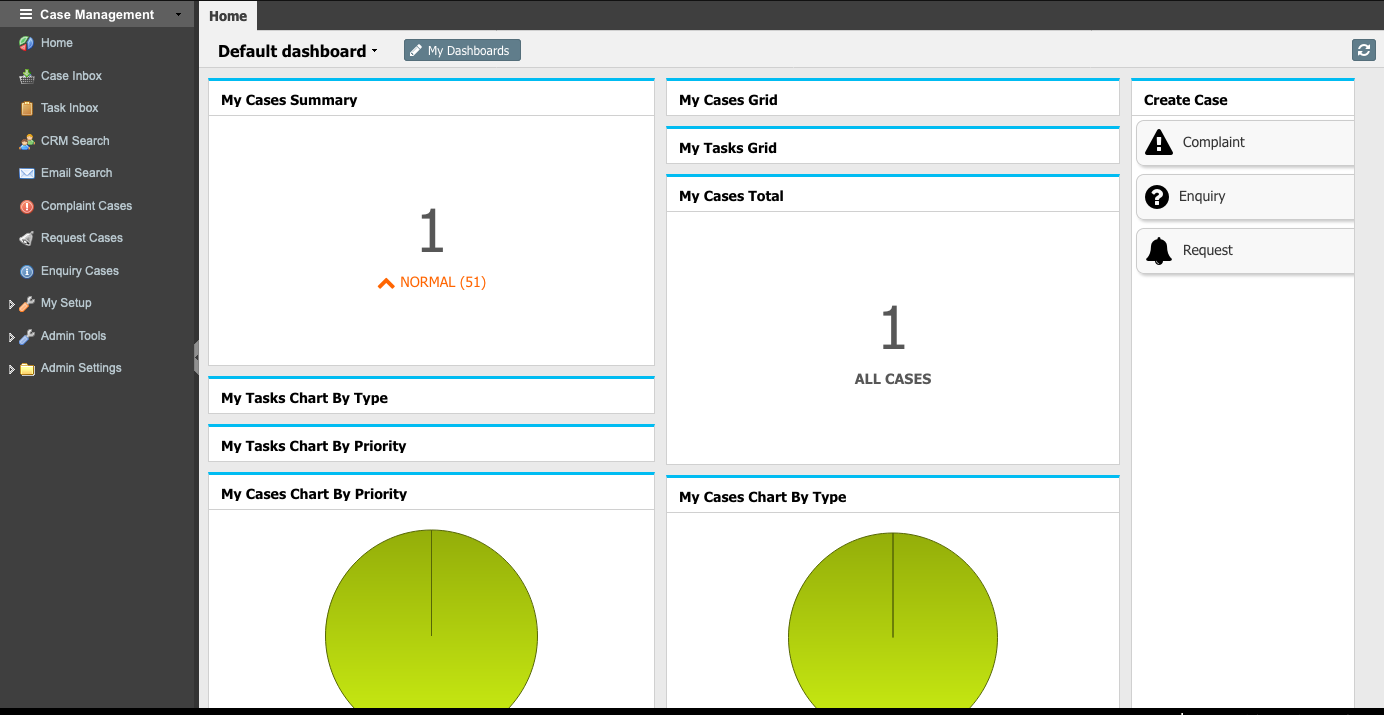Expand My Tasks Chart By Type panel
The image size is (1384, 715).
[x=431, y=397]
